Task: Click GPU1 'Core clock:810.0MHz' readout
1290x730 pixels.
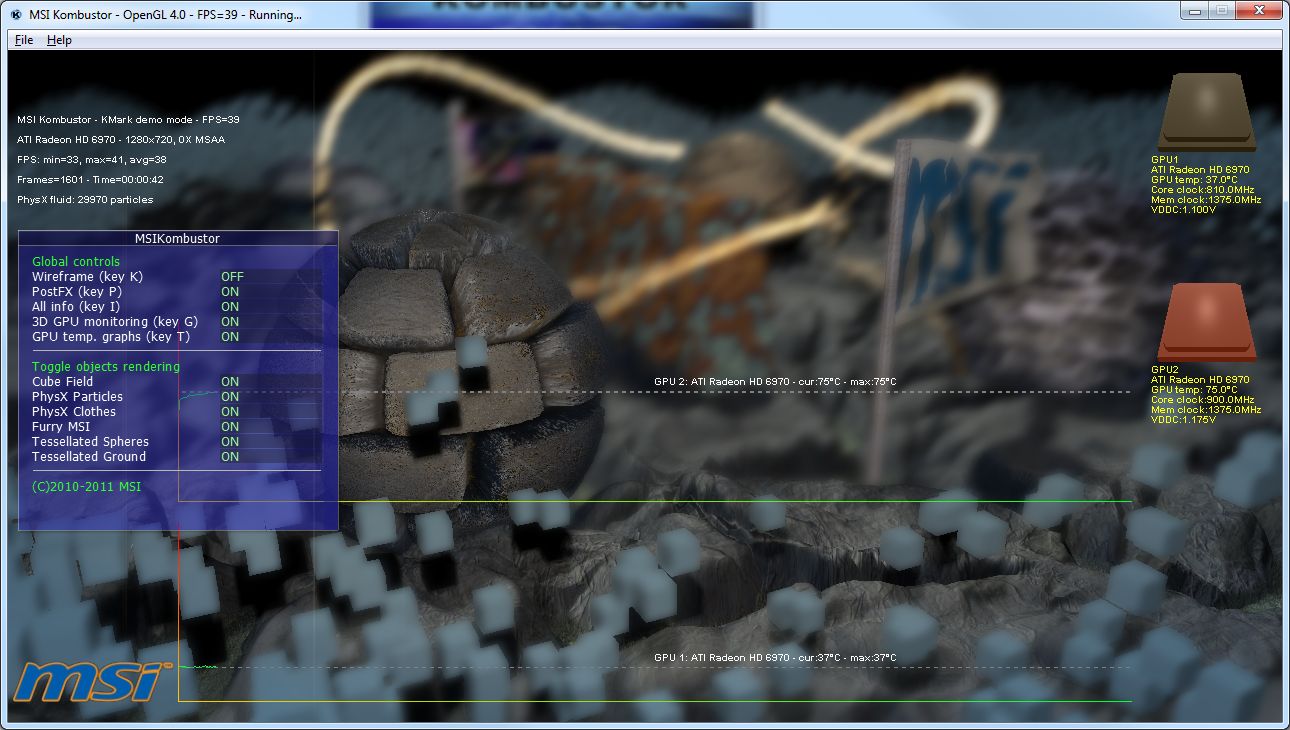Action: tap(1202, 190)
